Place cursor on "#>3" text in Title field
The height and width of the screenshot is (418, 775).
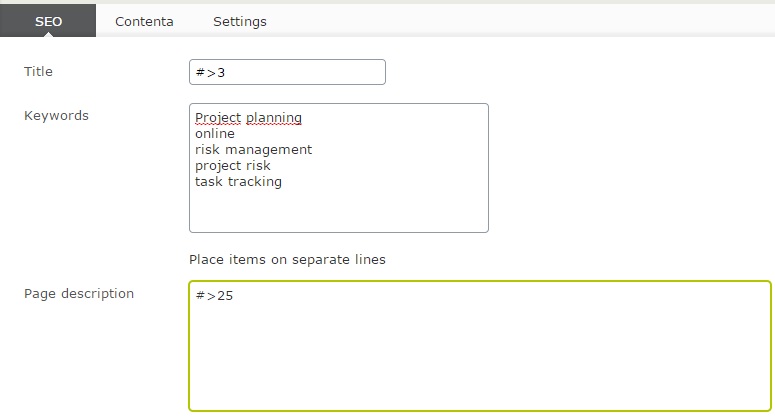211,73
